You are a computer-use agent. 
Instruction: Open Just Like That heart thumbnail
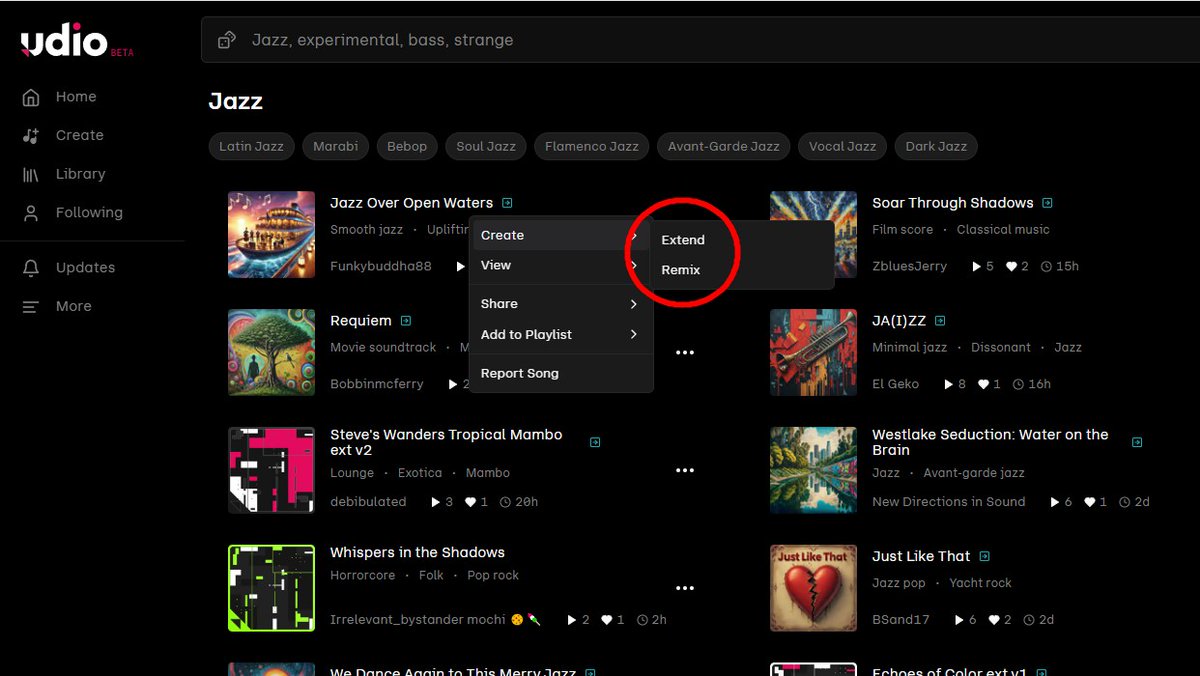pos(813,588)
